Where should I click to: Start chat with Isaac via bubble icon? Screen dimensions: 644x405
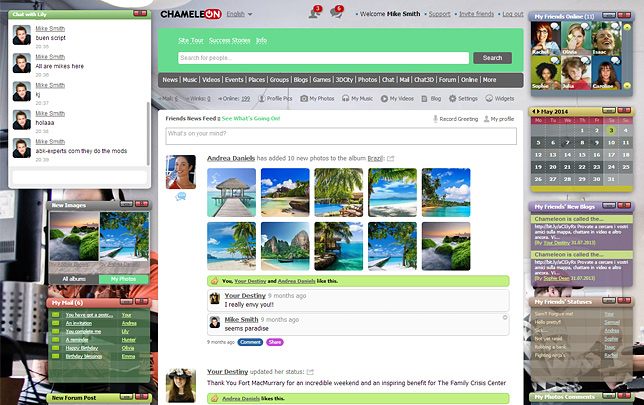615,27
